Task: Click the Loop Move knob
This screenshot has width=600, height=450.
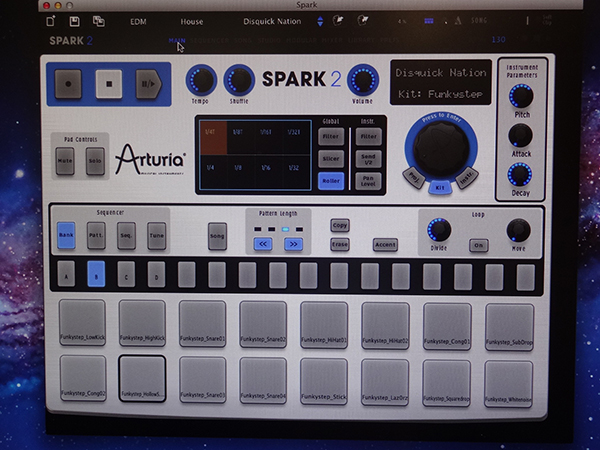Action: (518, 230)
